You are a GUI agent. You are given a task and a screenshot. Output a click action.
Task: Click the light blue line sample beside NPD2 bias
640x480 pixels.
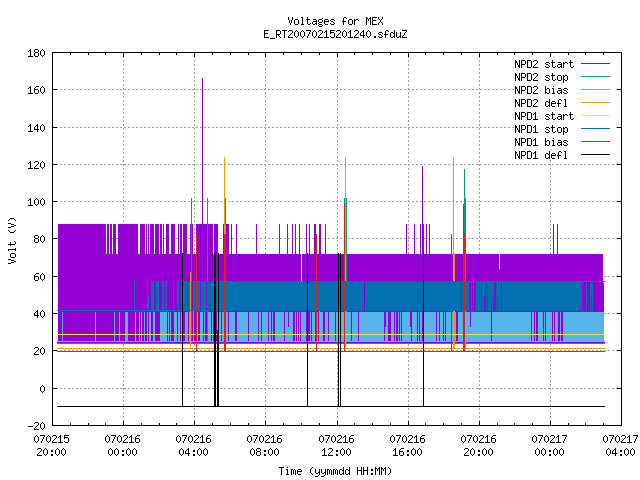pos(595,90)
